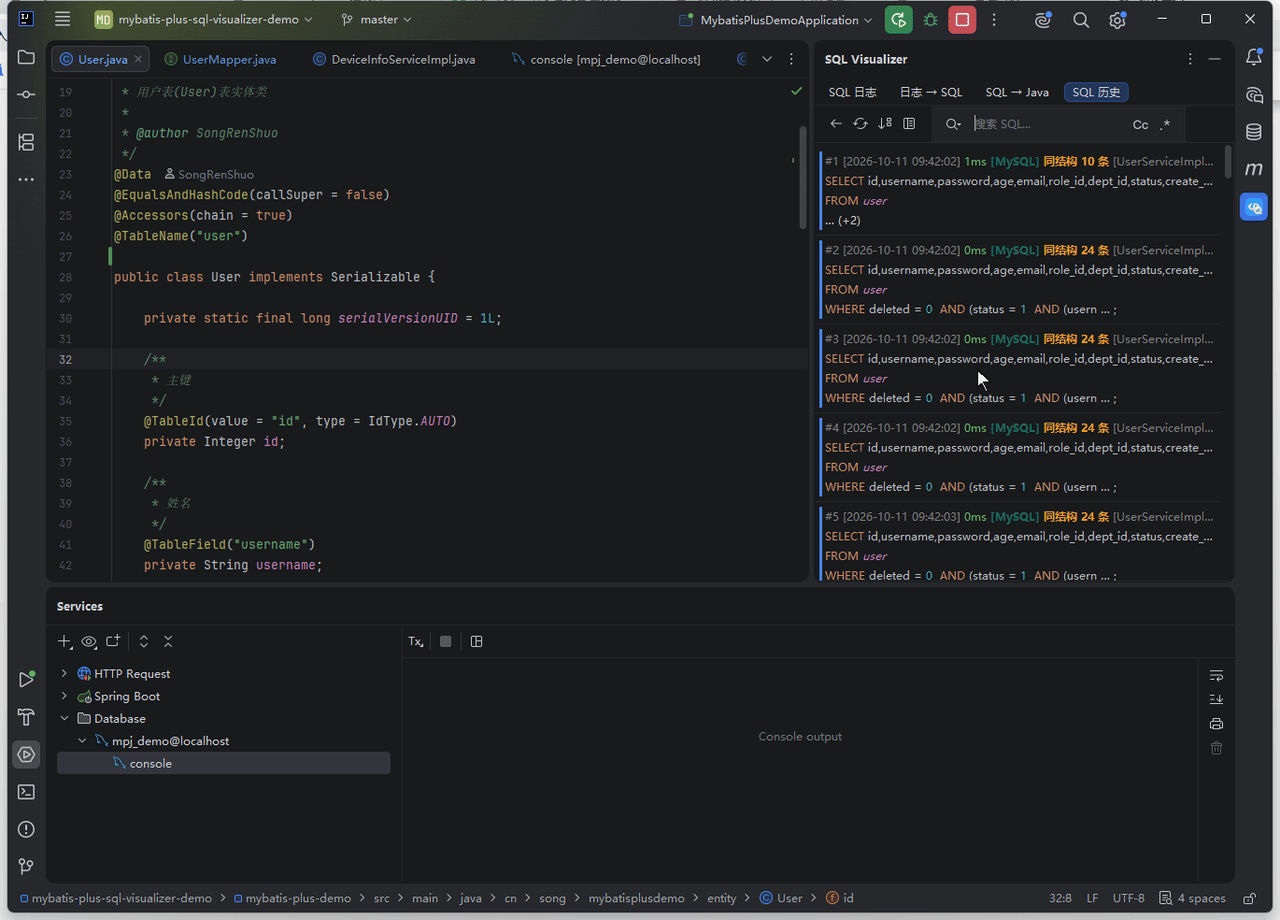Switch to DeviceInfoServiceImpl.java tab

point(394,59)
